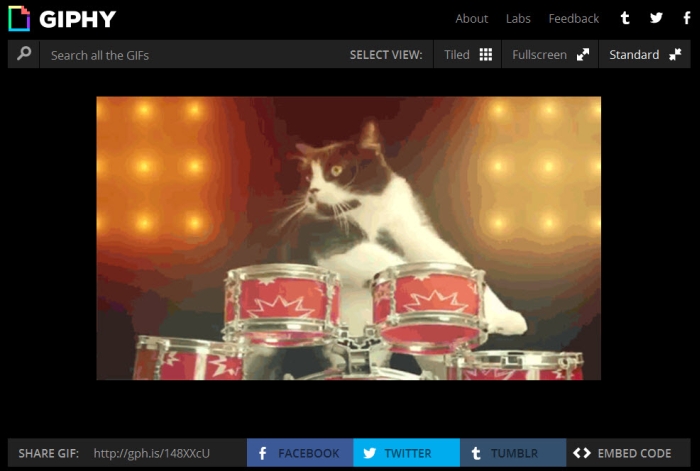Screen dimensions: 700x471
Task: Share the GIF on Tumblr
Action: coord(513,453)
